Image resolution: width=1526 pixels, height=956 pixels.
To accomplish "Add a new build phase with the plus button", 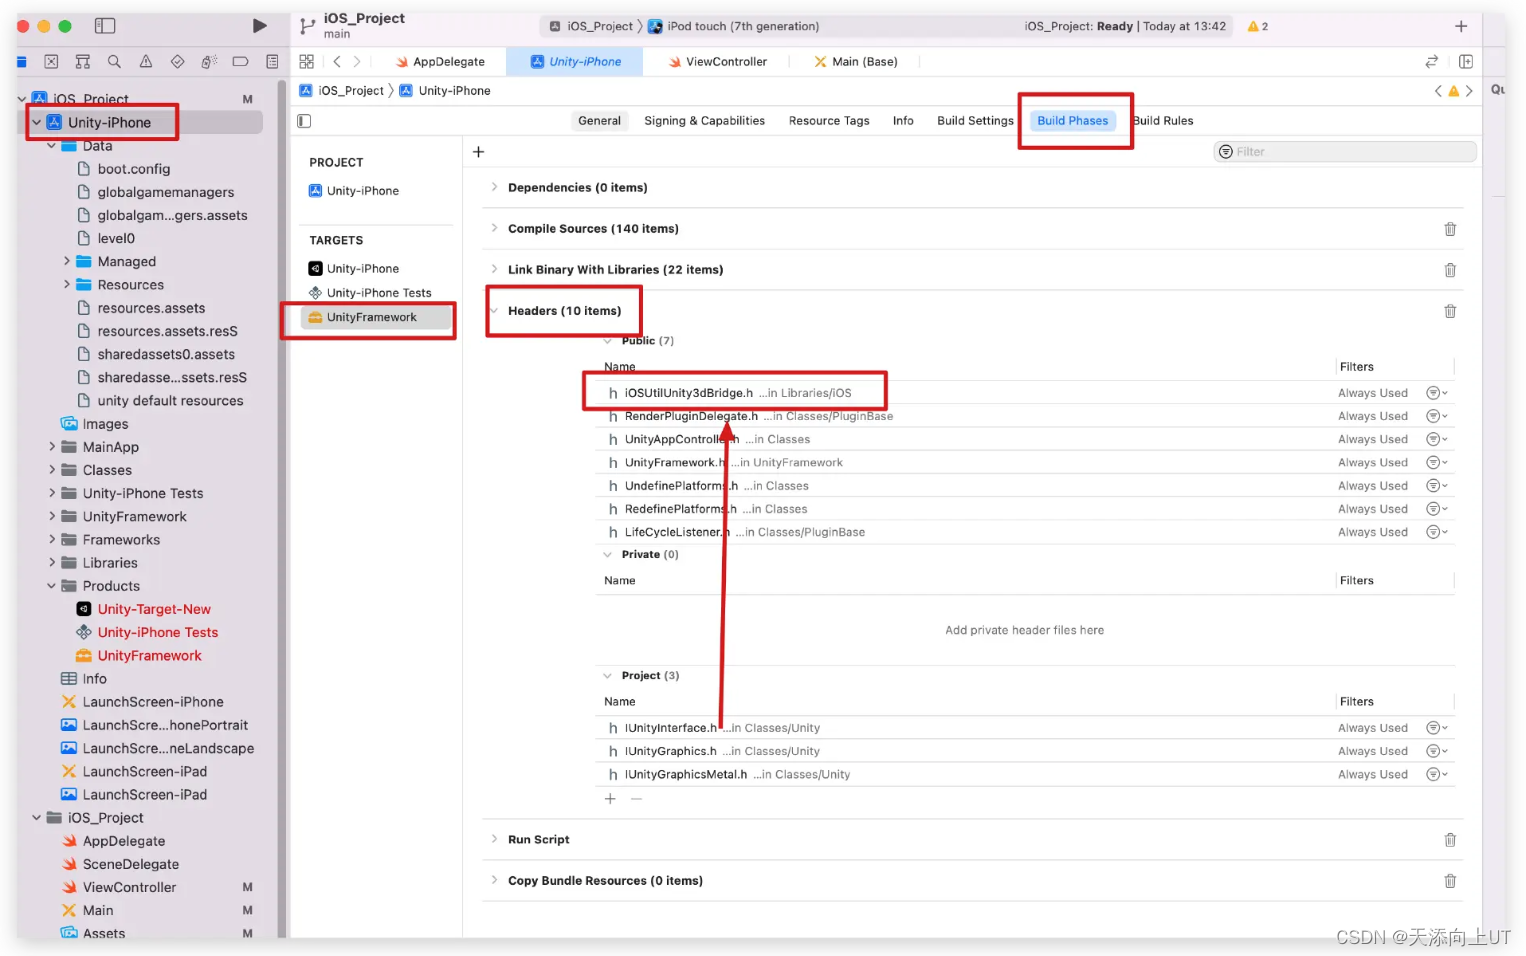I will tap(478, 152).
